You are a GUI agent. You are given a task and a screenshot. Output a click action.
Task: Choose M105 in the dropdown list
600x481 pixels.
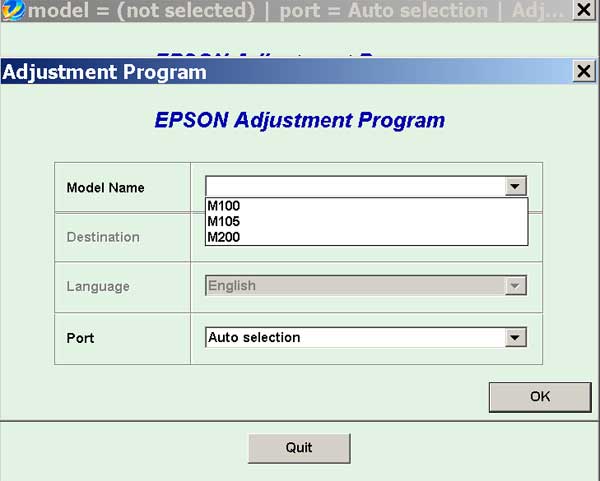pos(366,222)
